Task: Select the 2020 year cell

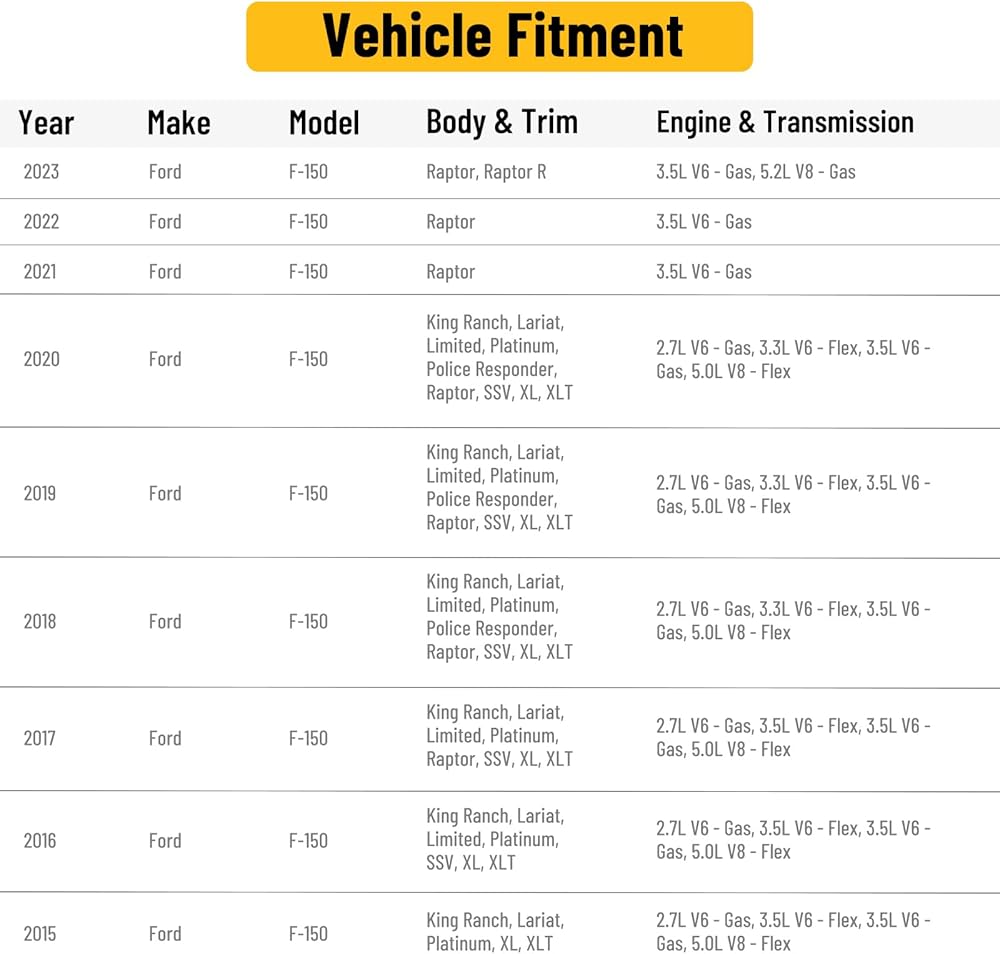Action: [x=41, y=359]
